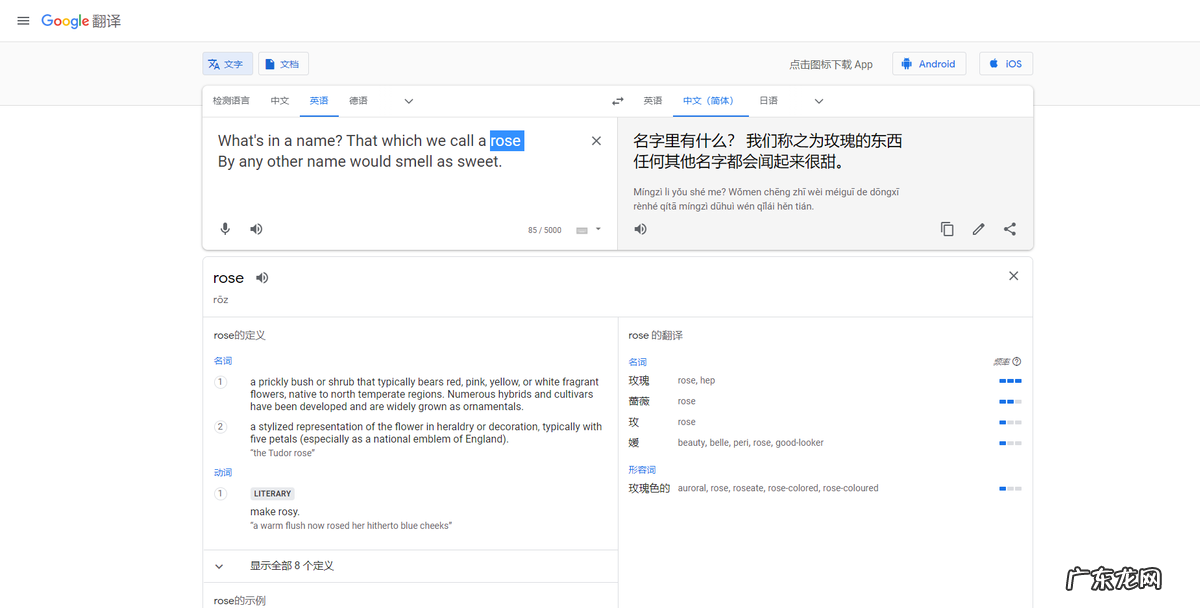
Task: Copy the translation to clipboard
Action: tap(947, 228)
